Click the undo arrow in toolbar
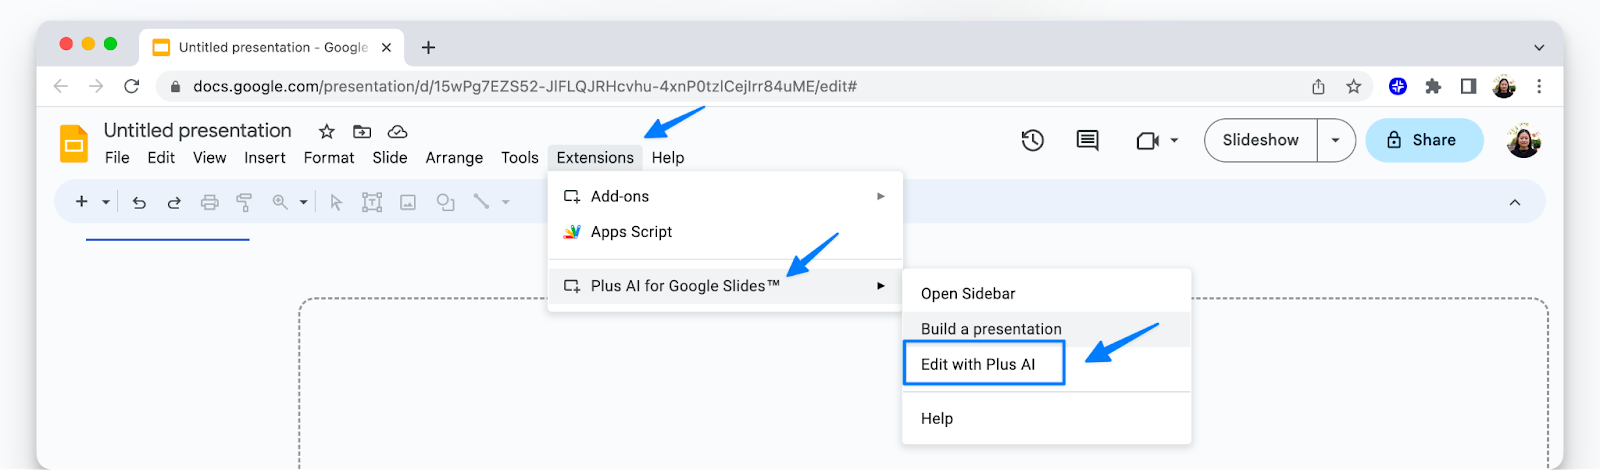The width and height of the screenshot is (1600, 470). click(x=139, y=202)
